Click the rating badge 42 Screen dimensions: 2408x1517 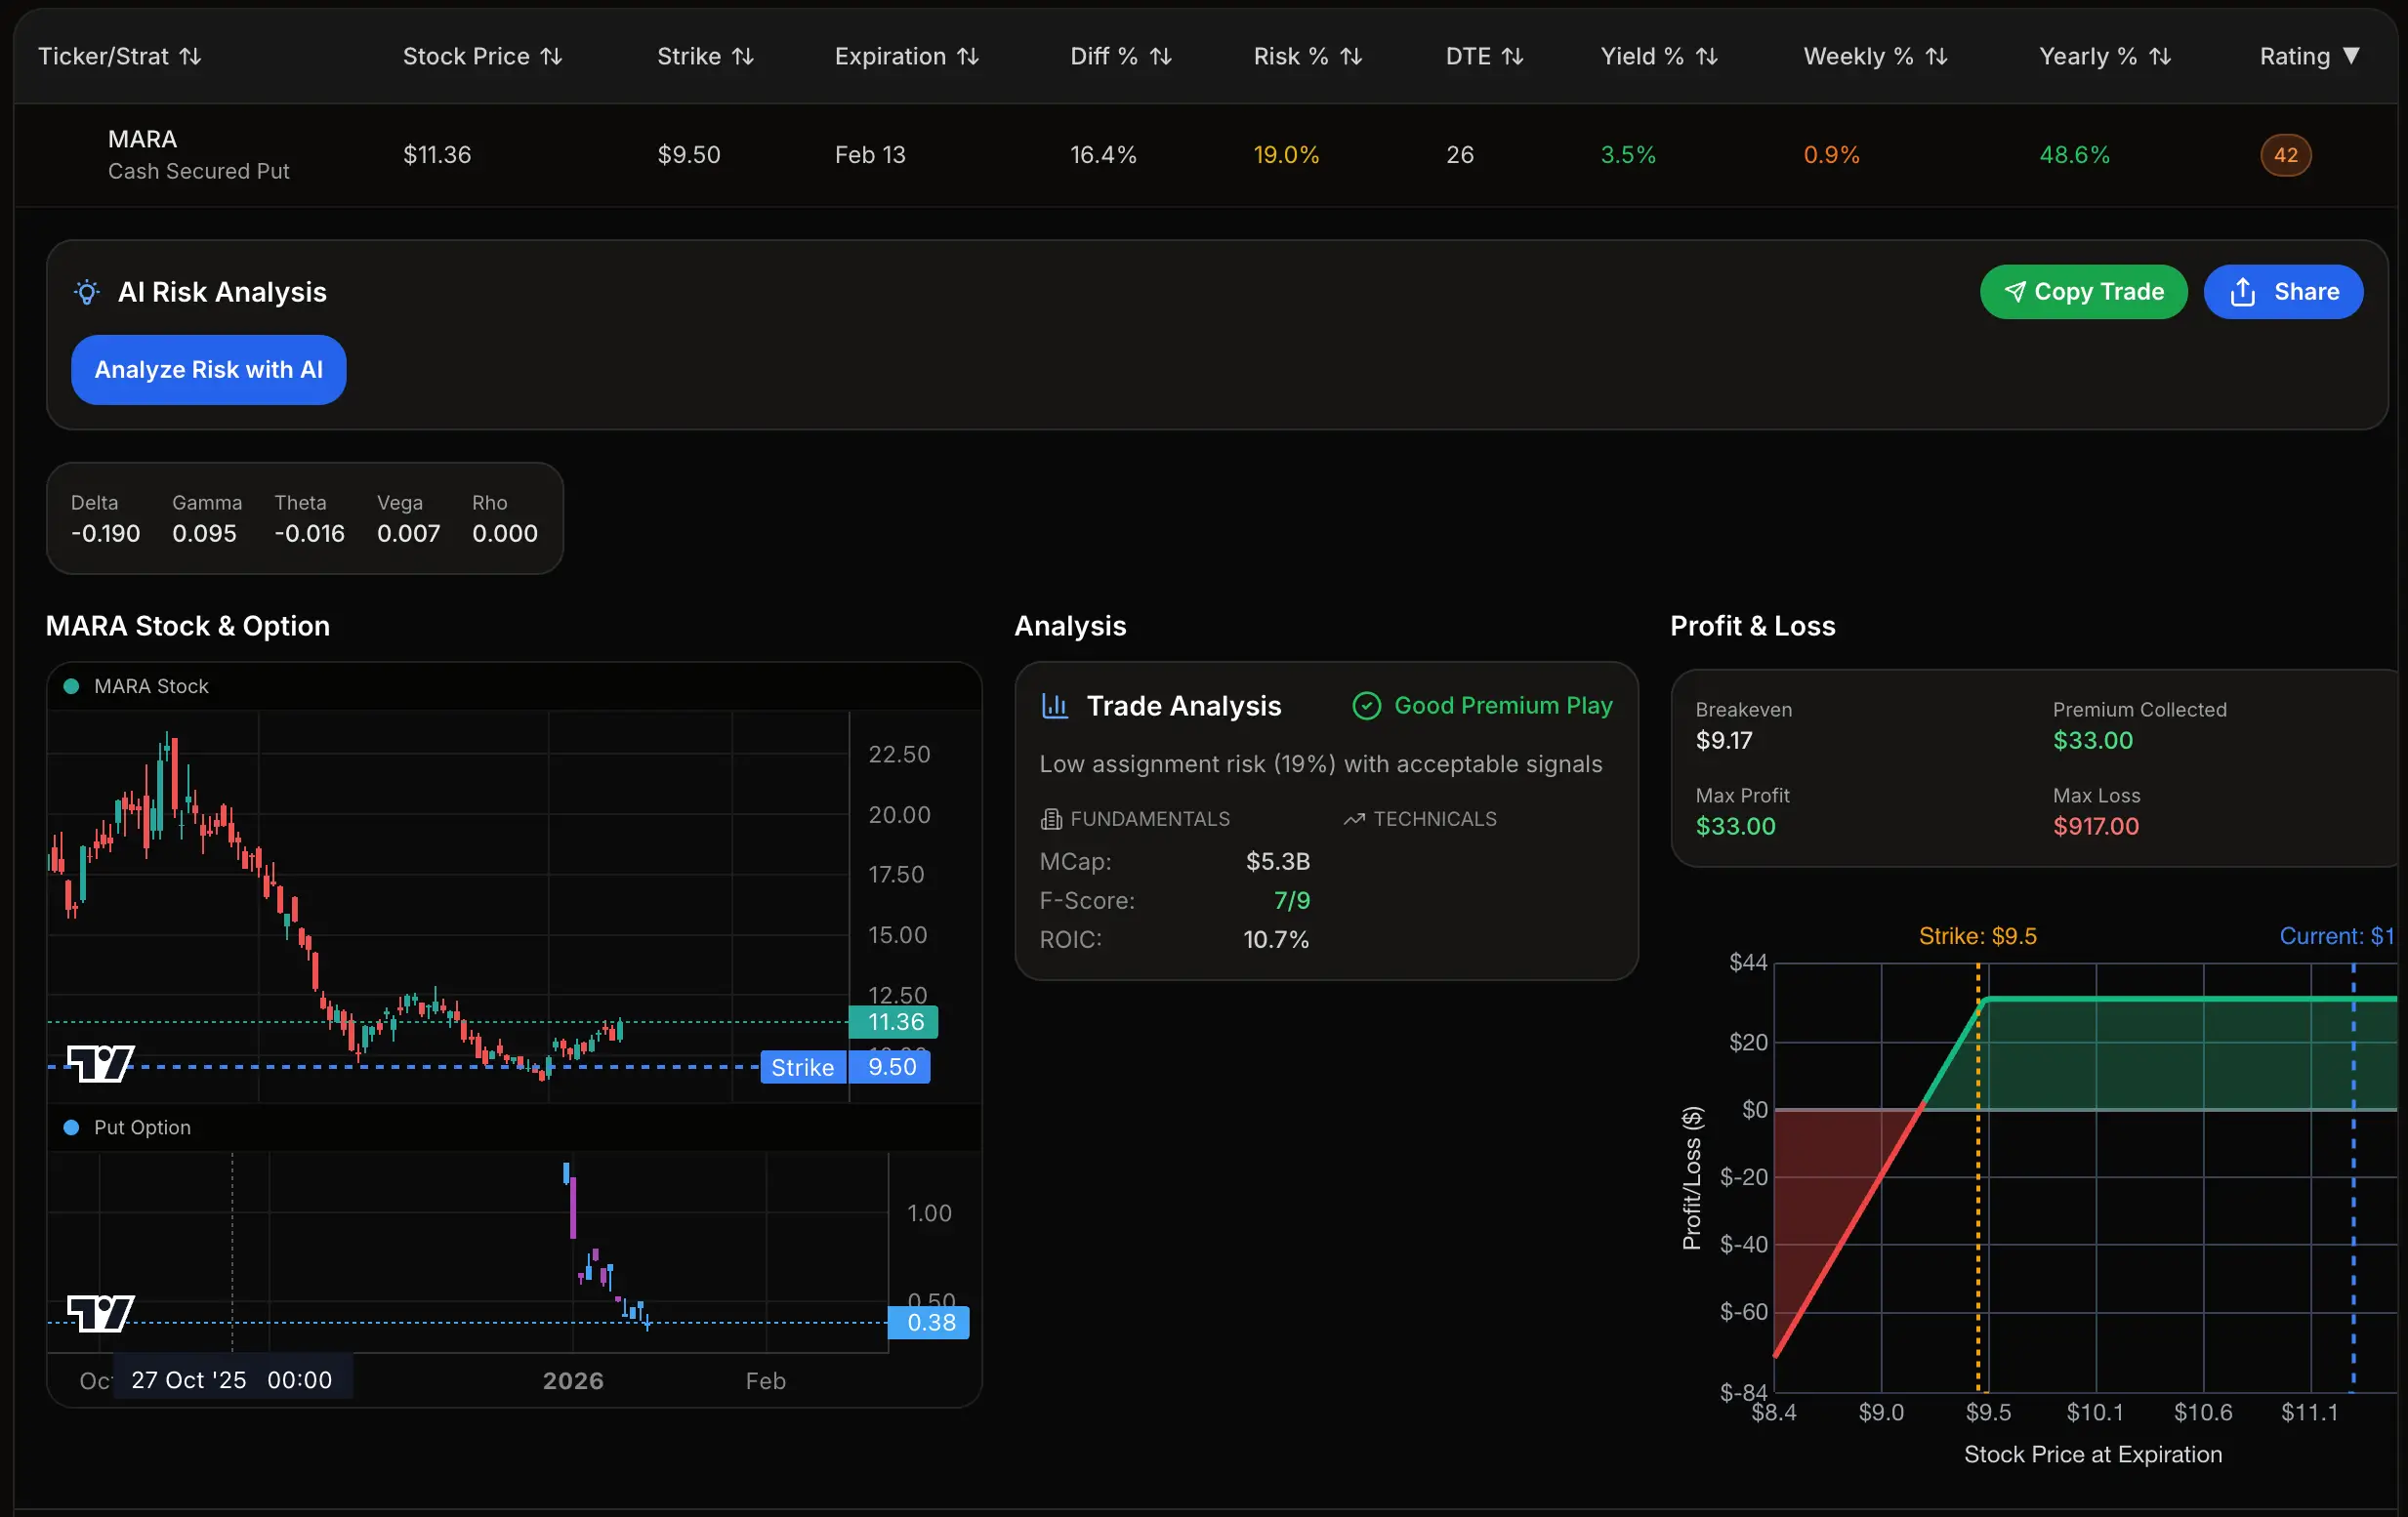tap(2285, 155)
